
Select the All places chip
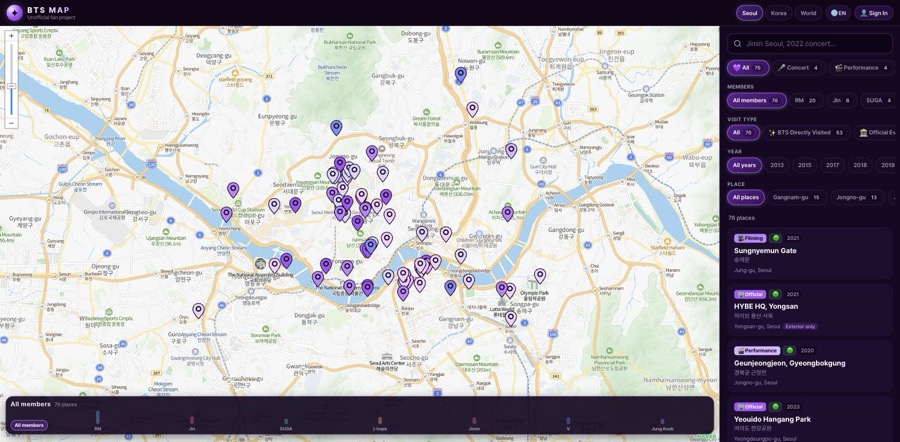pos(746,197)
